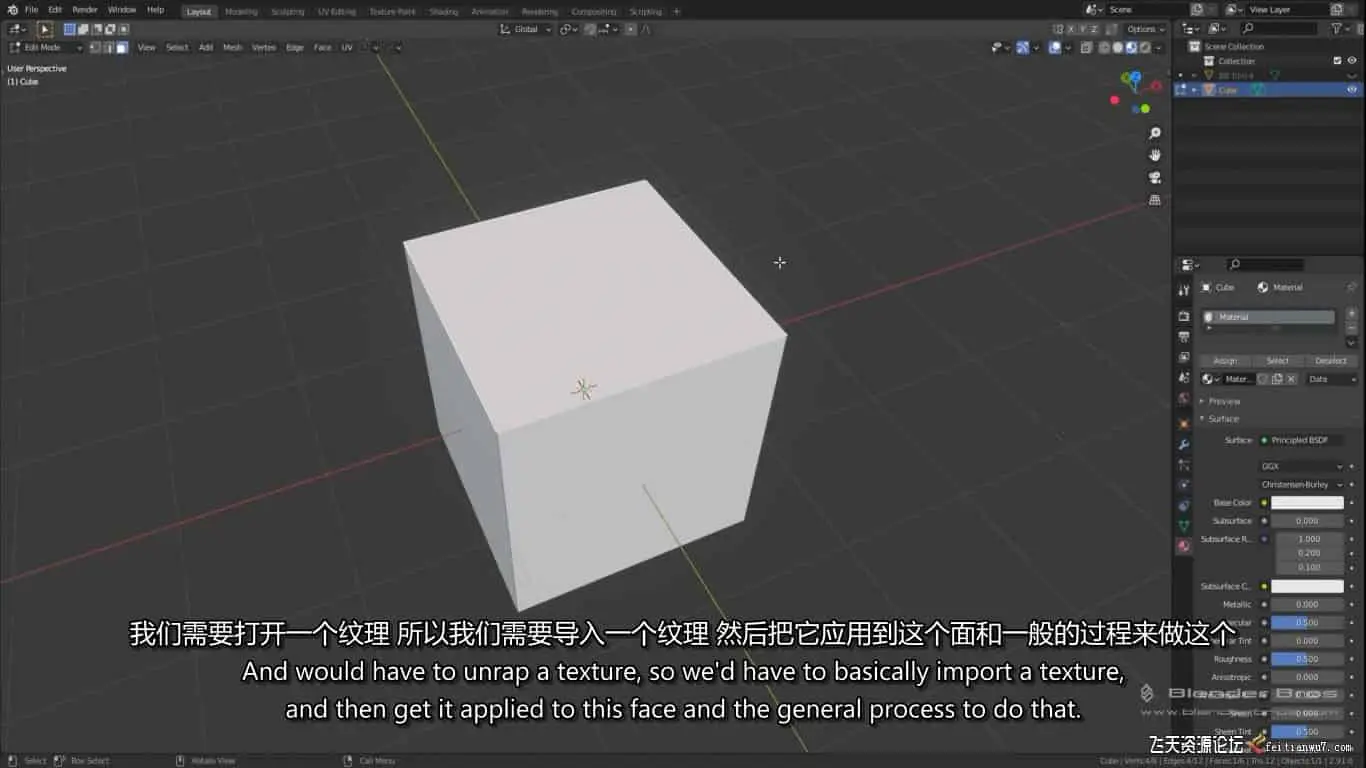Open the Material properties tab icon
1366x768 pixels.
point(1184,546)
